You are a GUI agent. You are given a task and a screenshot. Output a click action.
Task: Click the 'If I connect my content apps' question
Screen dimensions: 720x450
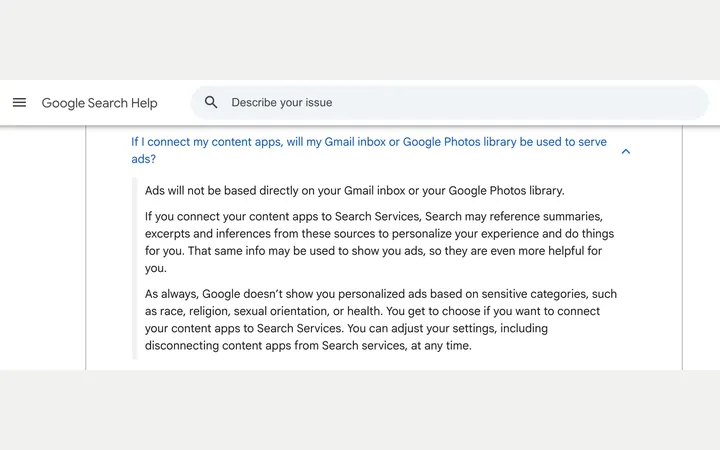[369, 150]
